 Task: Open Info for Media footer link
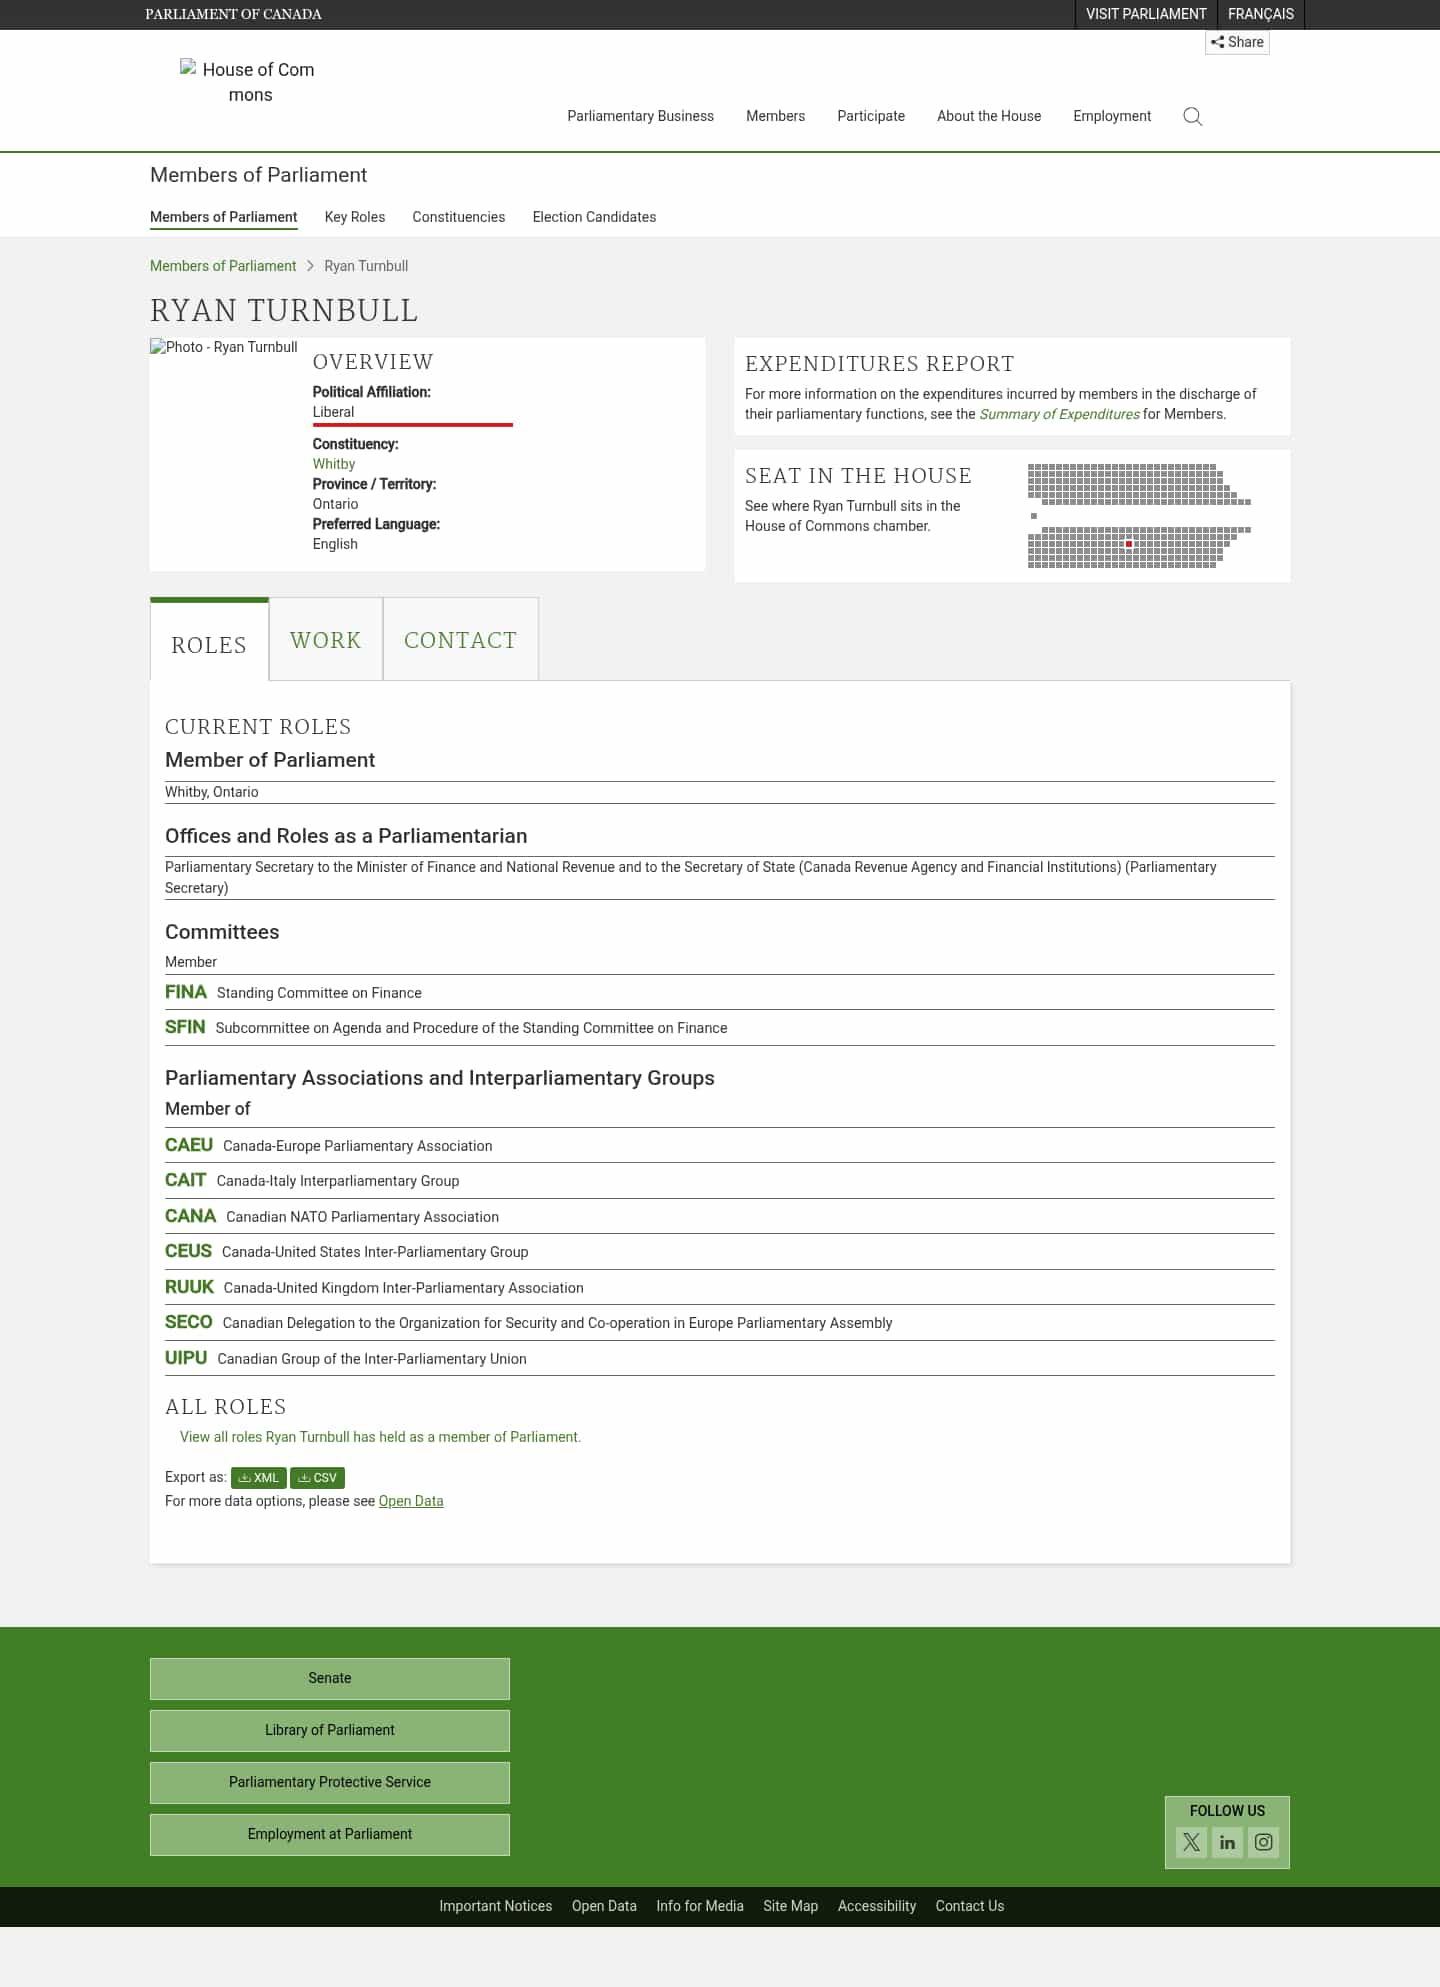coord(700,1906)
